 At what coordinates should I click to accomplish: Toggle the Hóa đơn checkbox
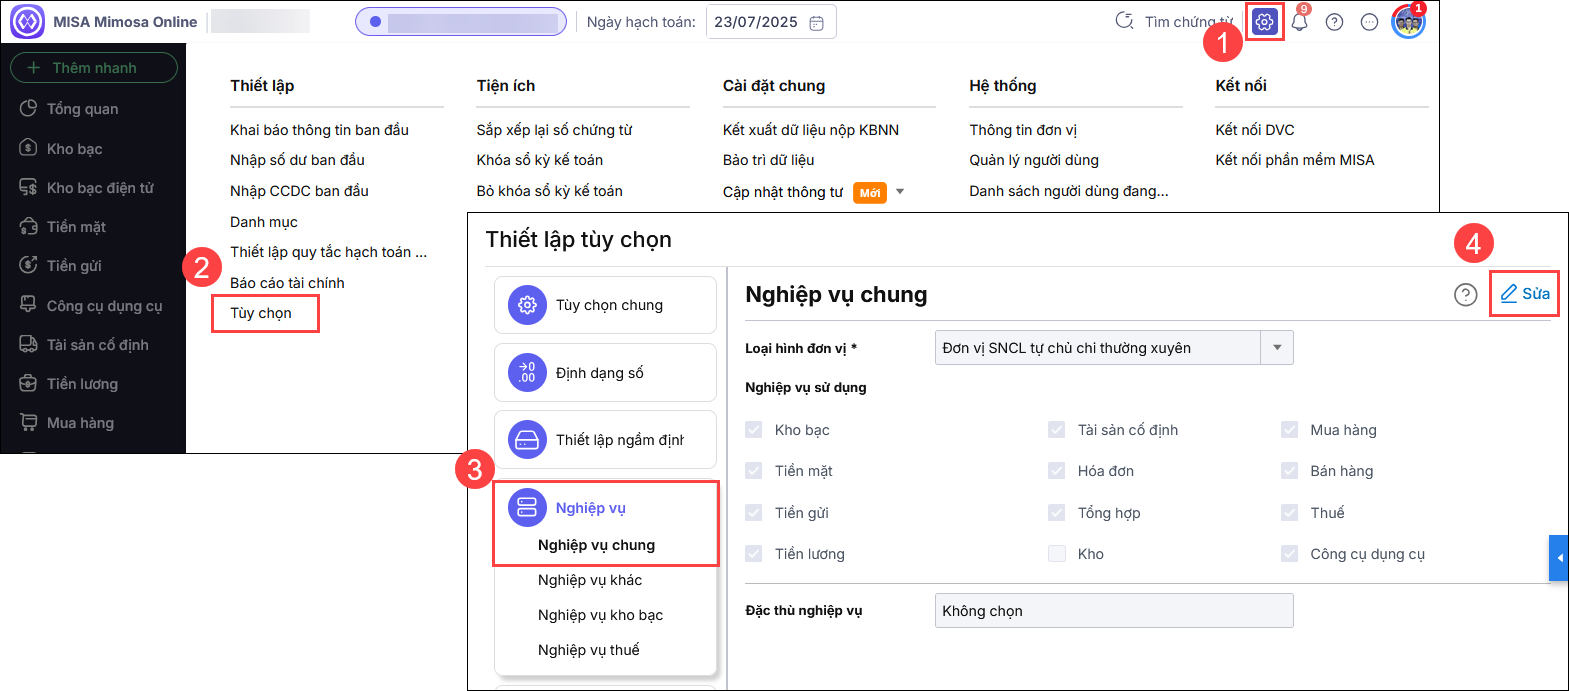coord(1056,471)
